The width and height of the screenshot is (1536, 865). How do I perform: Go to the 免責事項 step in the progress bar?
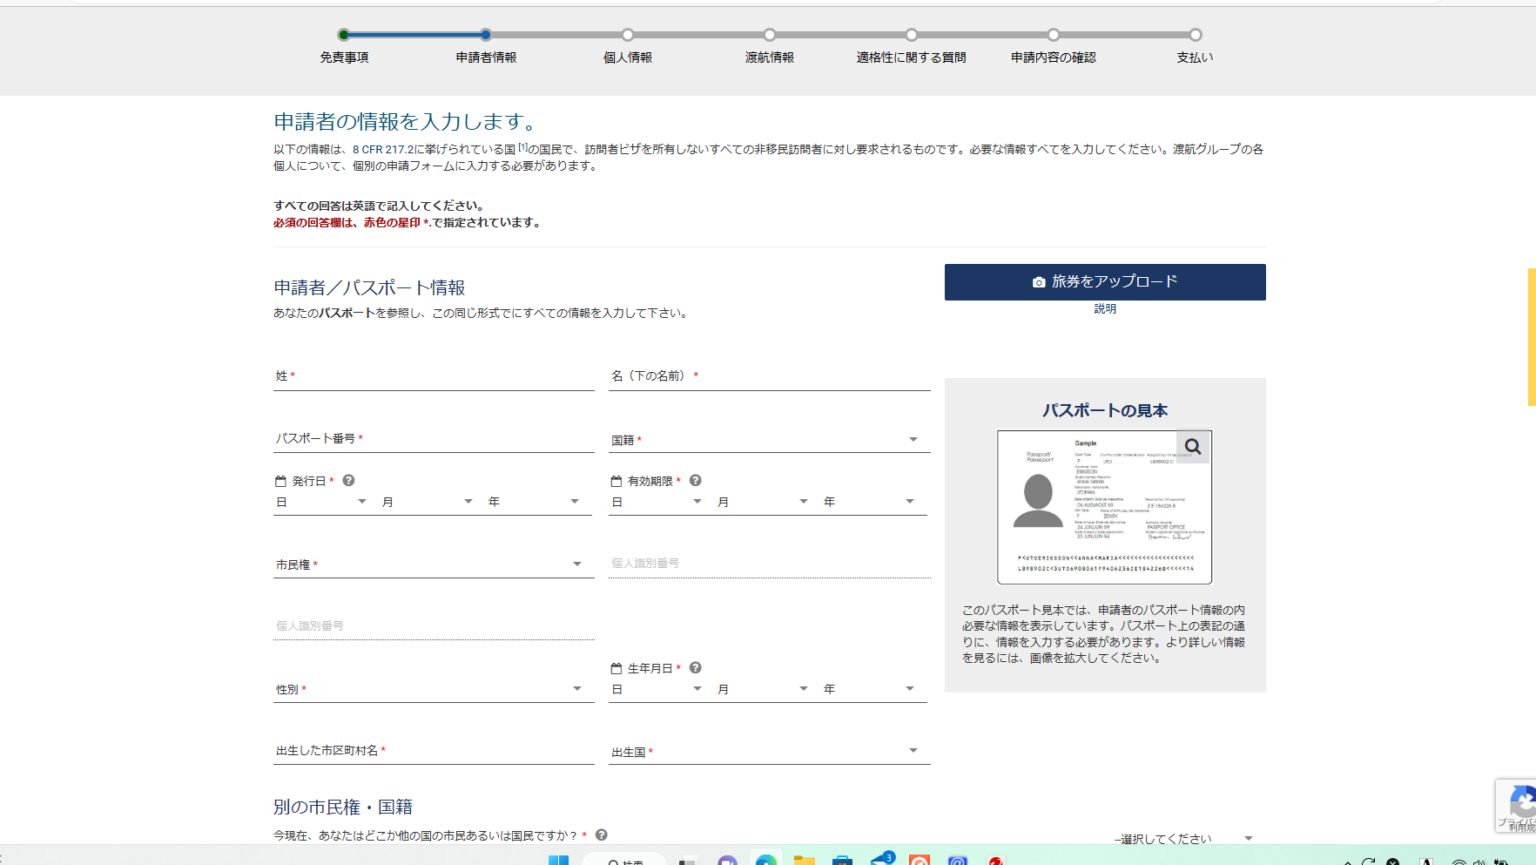[344, 35]
